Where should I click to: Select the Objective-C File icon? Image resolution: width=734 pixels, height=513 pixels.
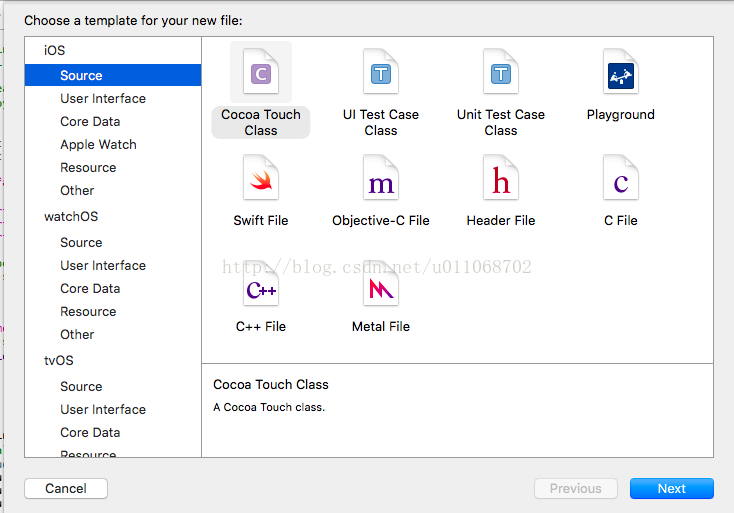[381, 178]
